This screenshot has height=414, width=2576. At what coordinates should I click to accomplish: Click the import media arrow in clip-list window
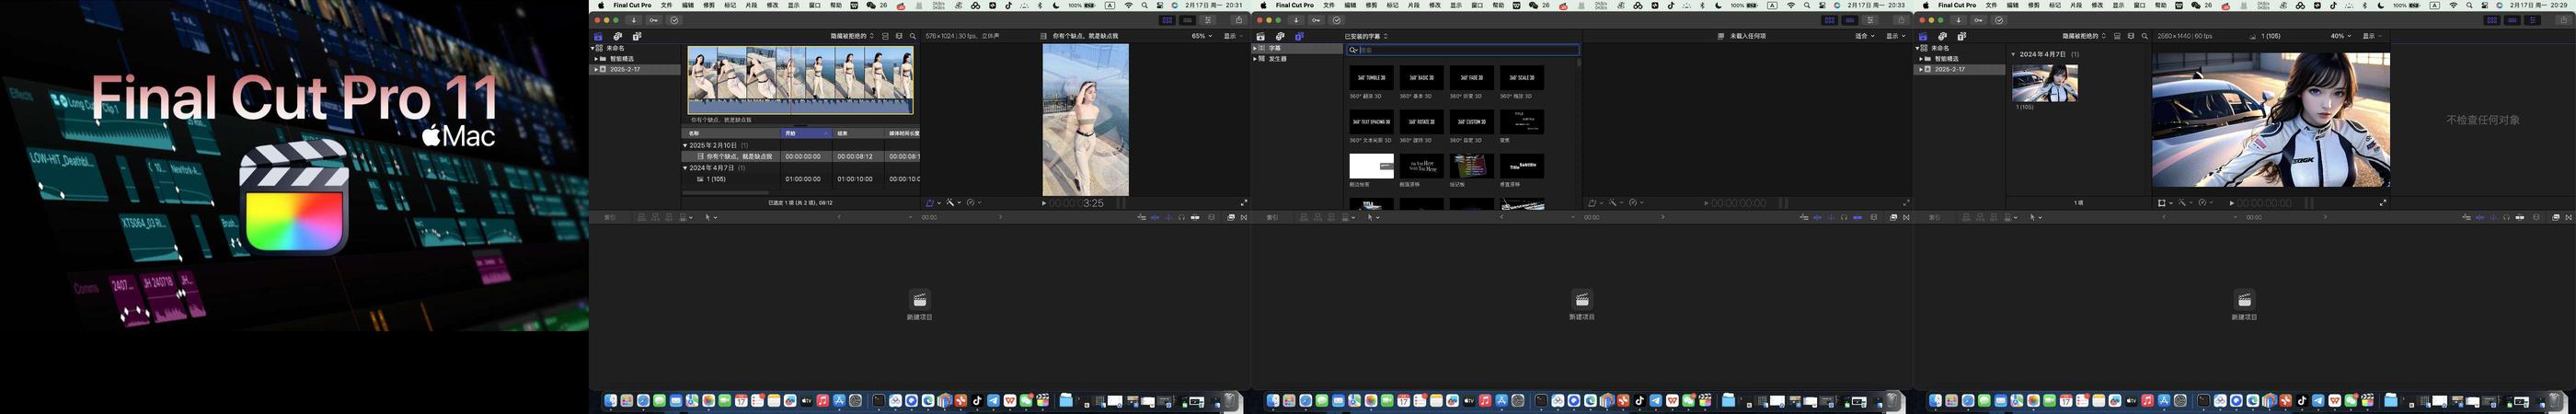tap(634, 20)
